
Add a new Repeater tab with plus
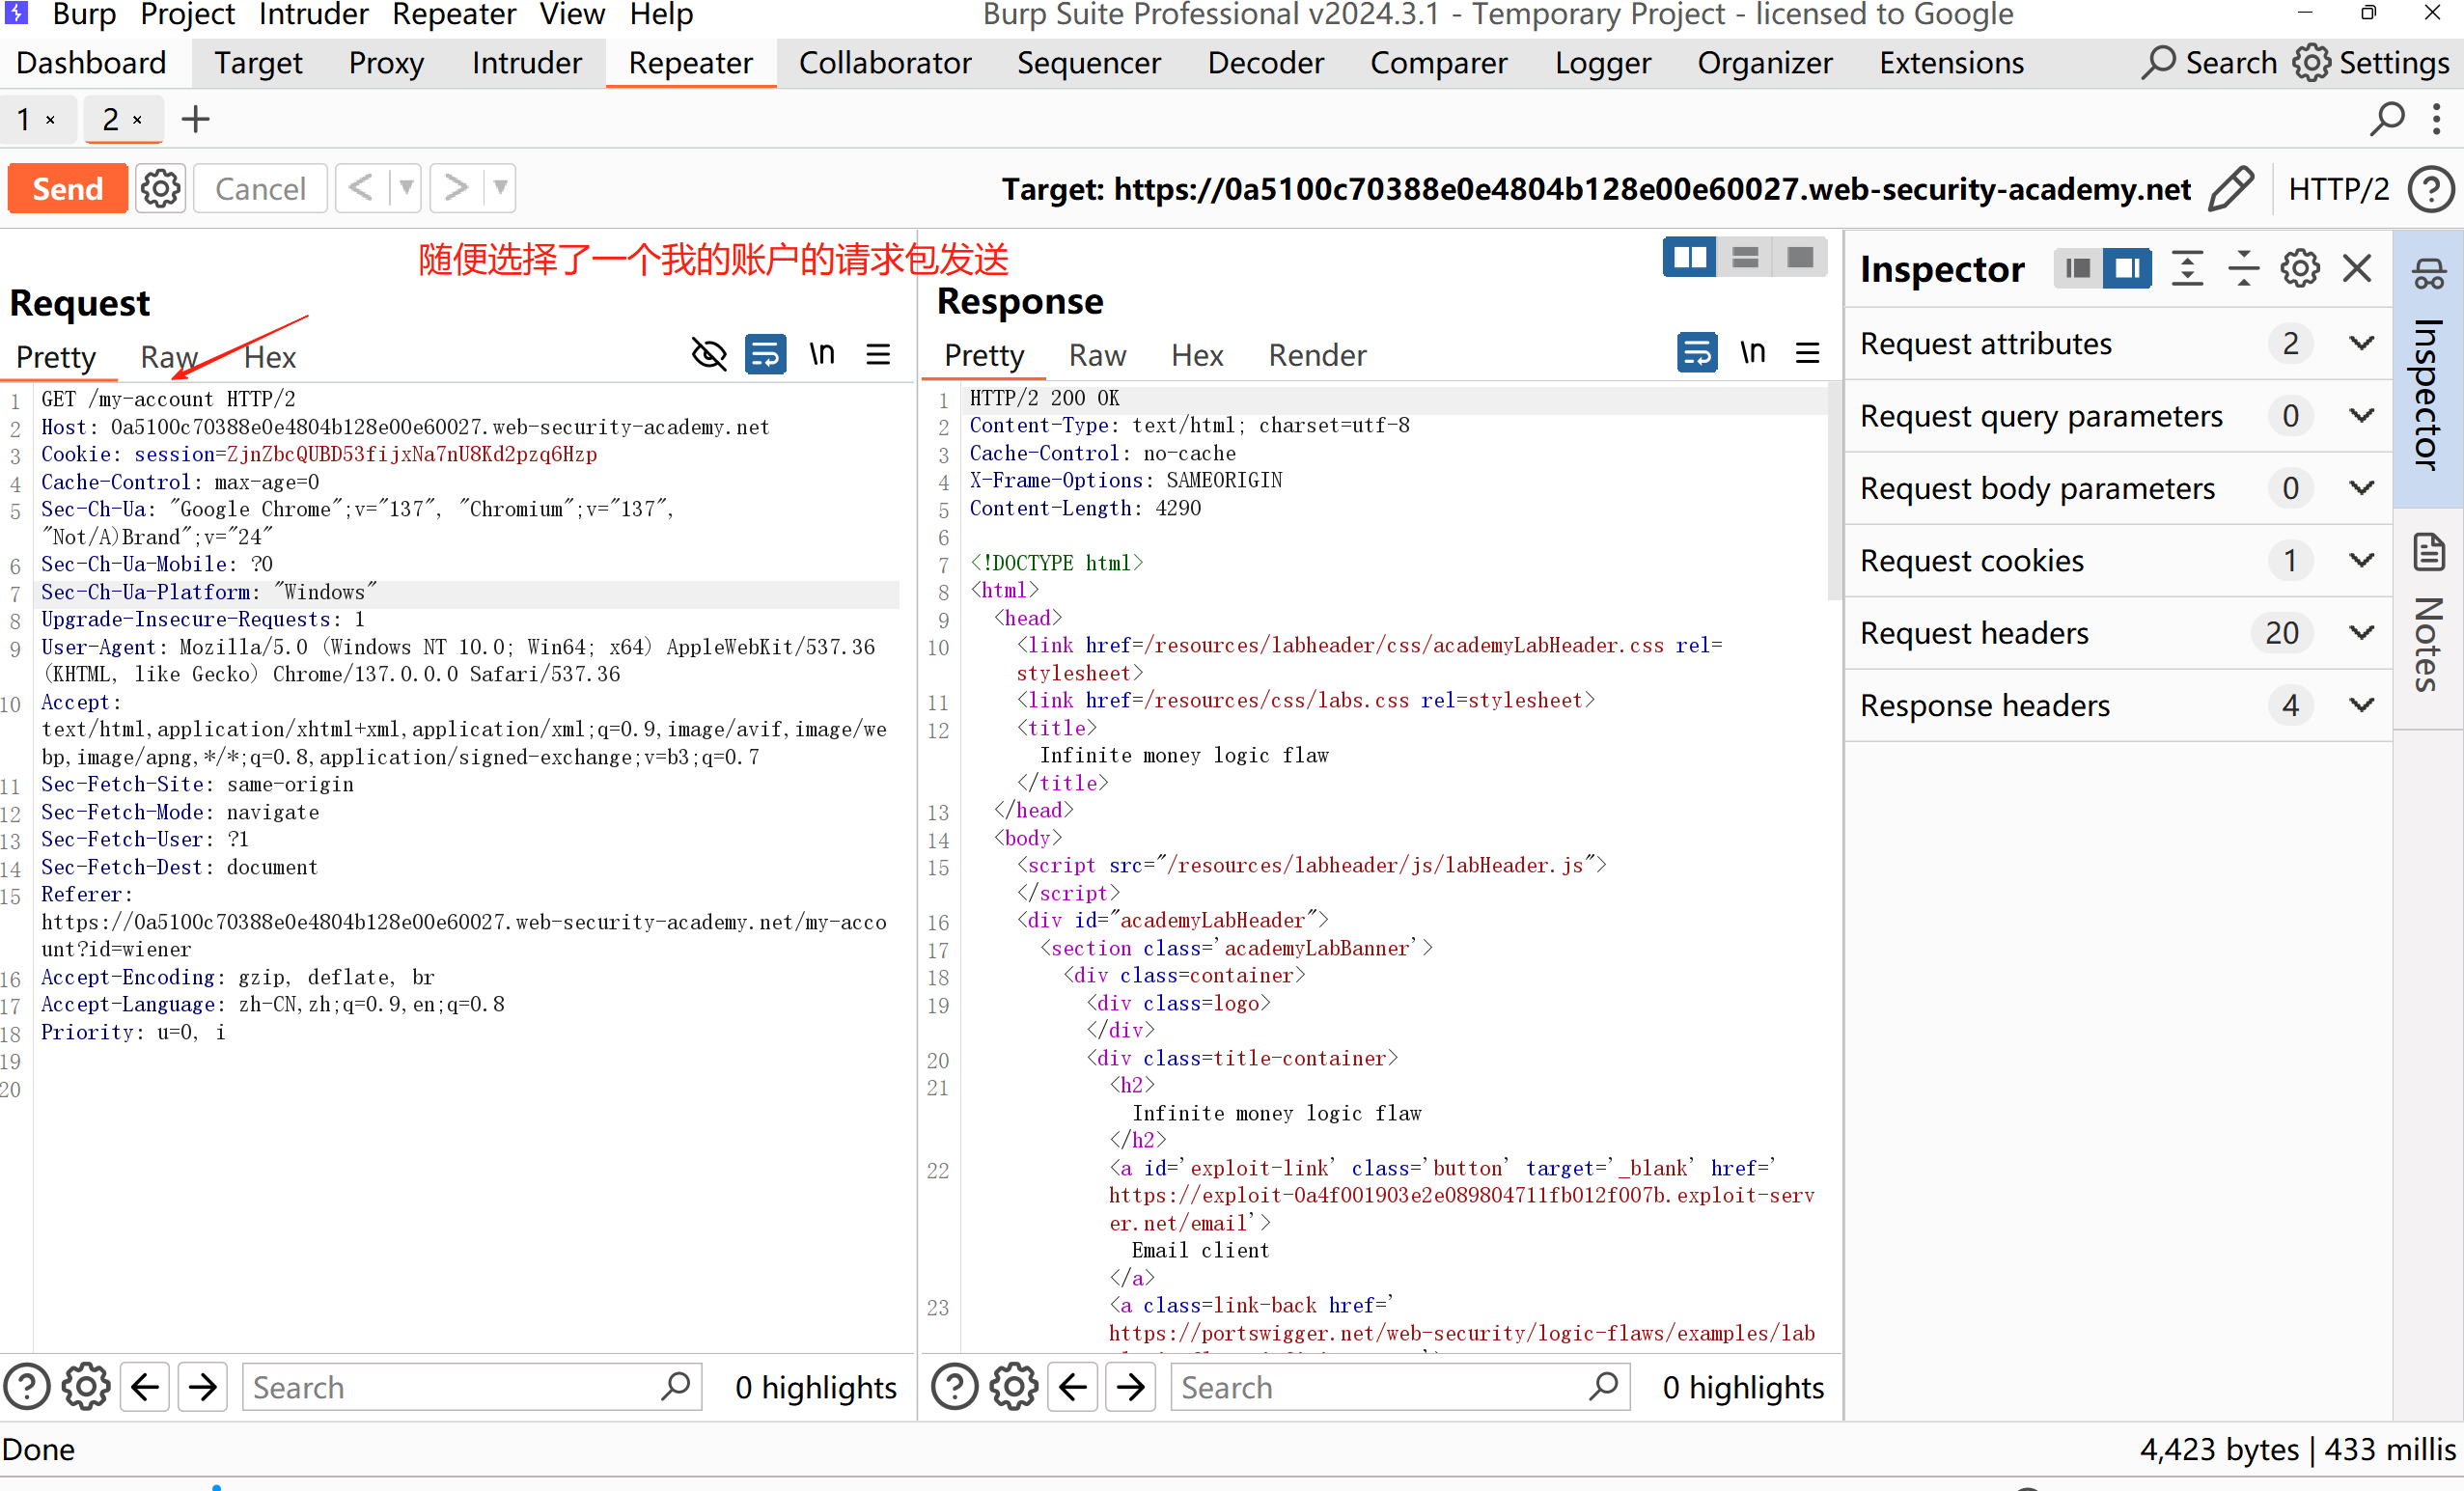coord(195,120)
